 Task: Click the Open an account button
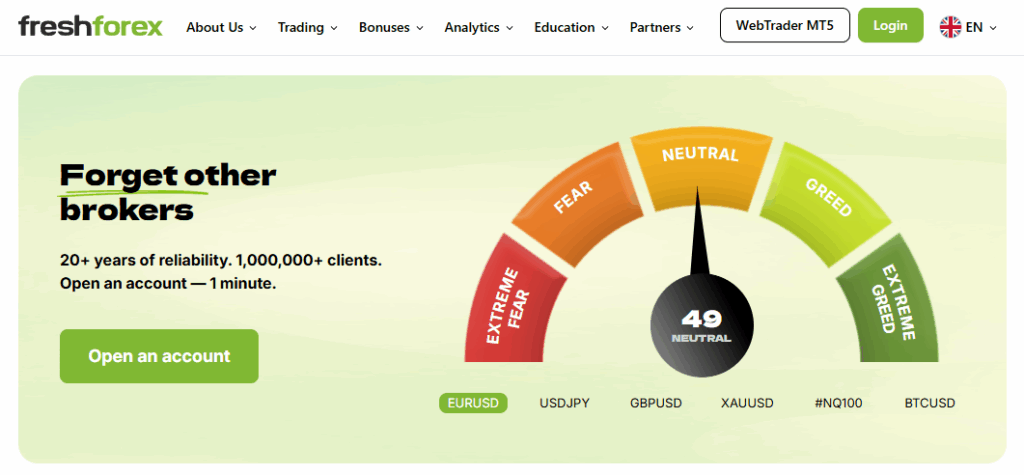(159, 356)
